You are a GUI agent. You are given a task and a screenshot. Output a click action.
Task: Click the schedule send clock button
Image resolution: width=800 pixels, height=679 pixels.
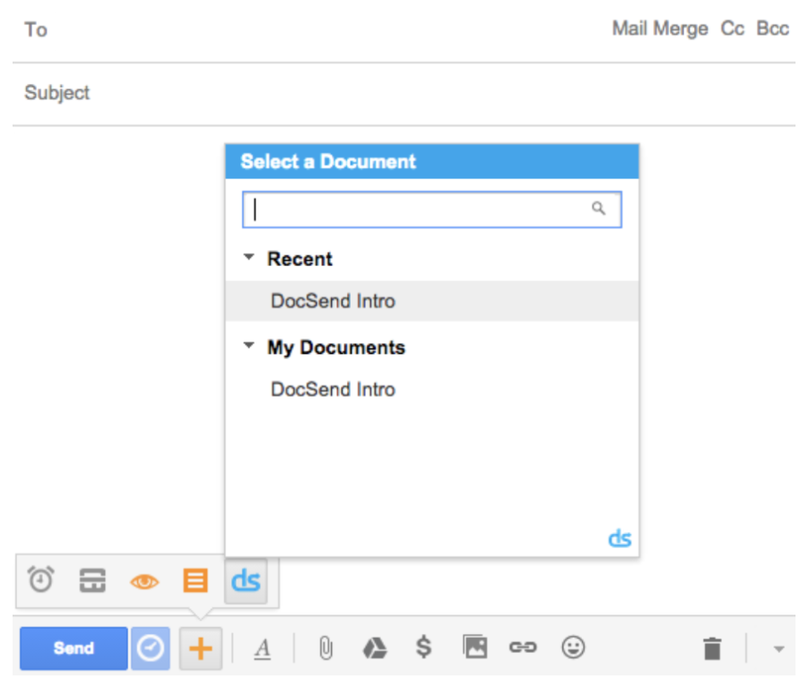click(x=150, y=648)
